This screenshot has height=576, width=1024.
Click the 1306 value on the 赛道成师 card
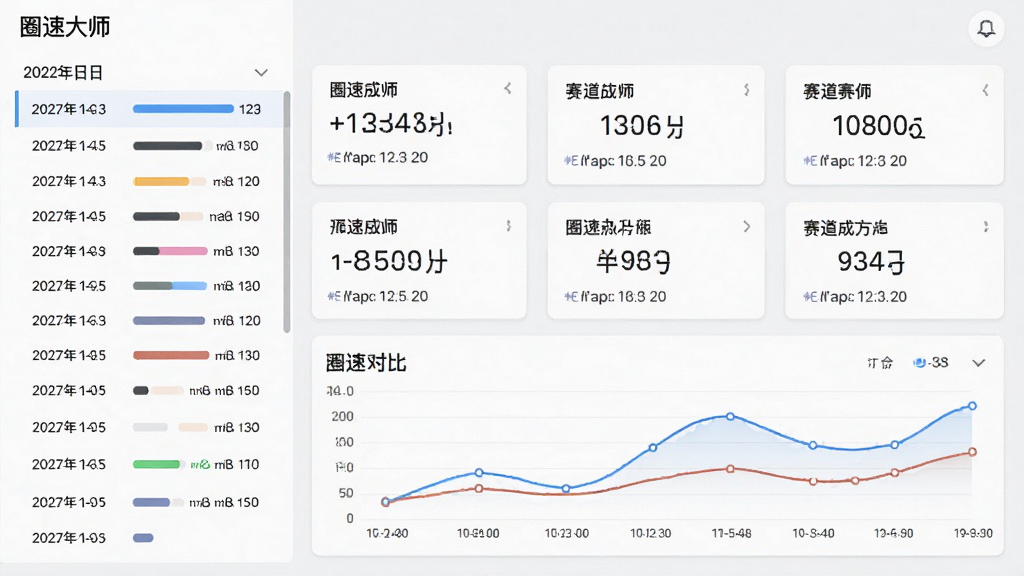click(x=642, y=125)
